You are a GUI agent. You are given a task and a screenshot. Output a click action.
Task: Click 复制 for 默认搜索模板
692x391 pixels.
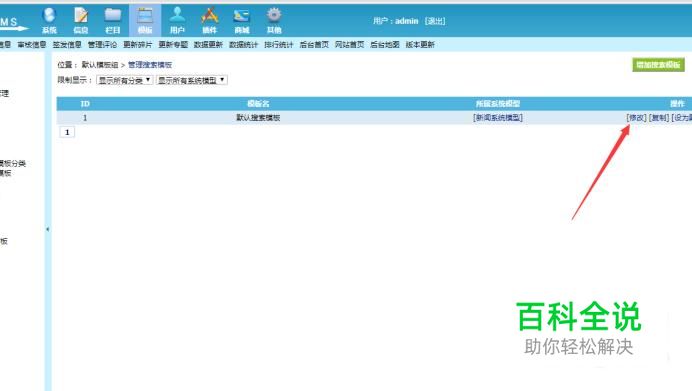tap(659, 118)
